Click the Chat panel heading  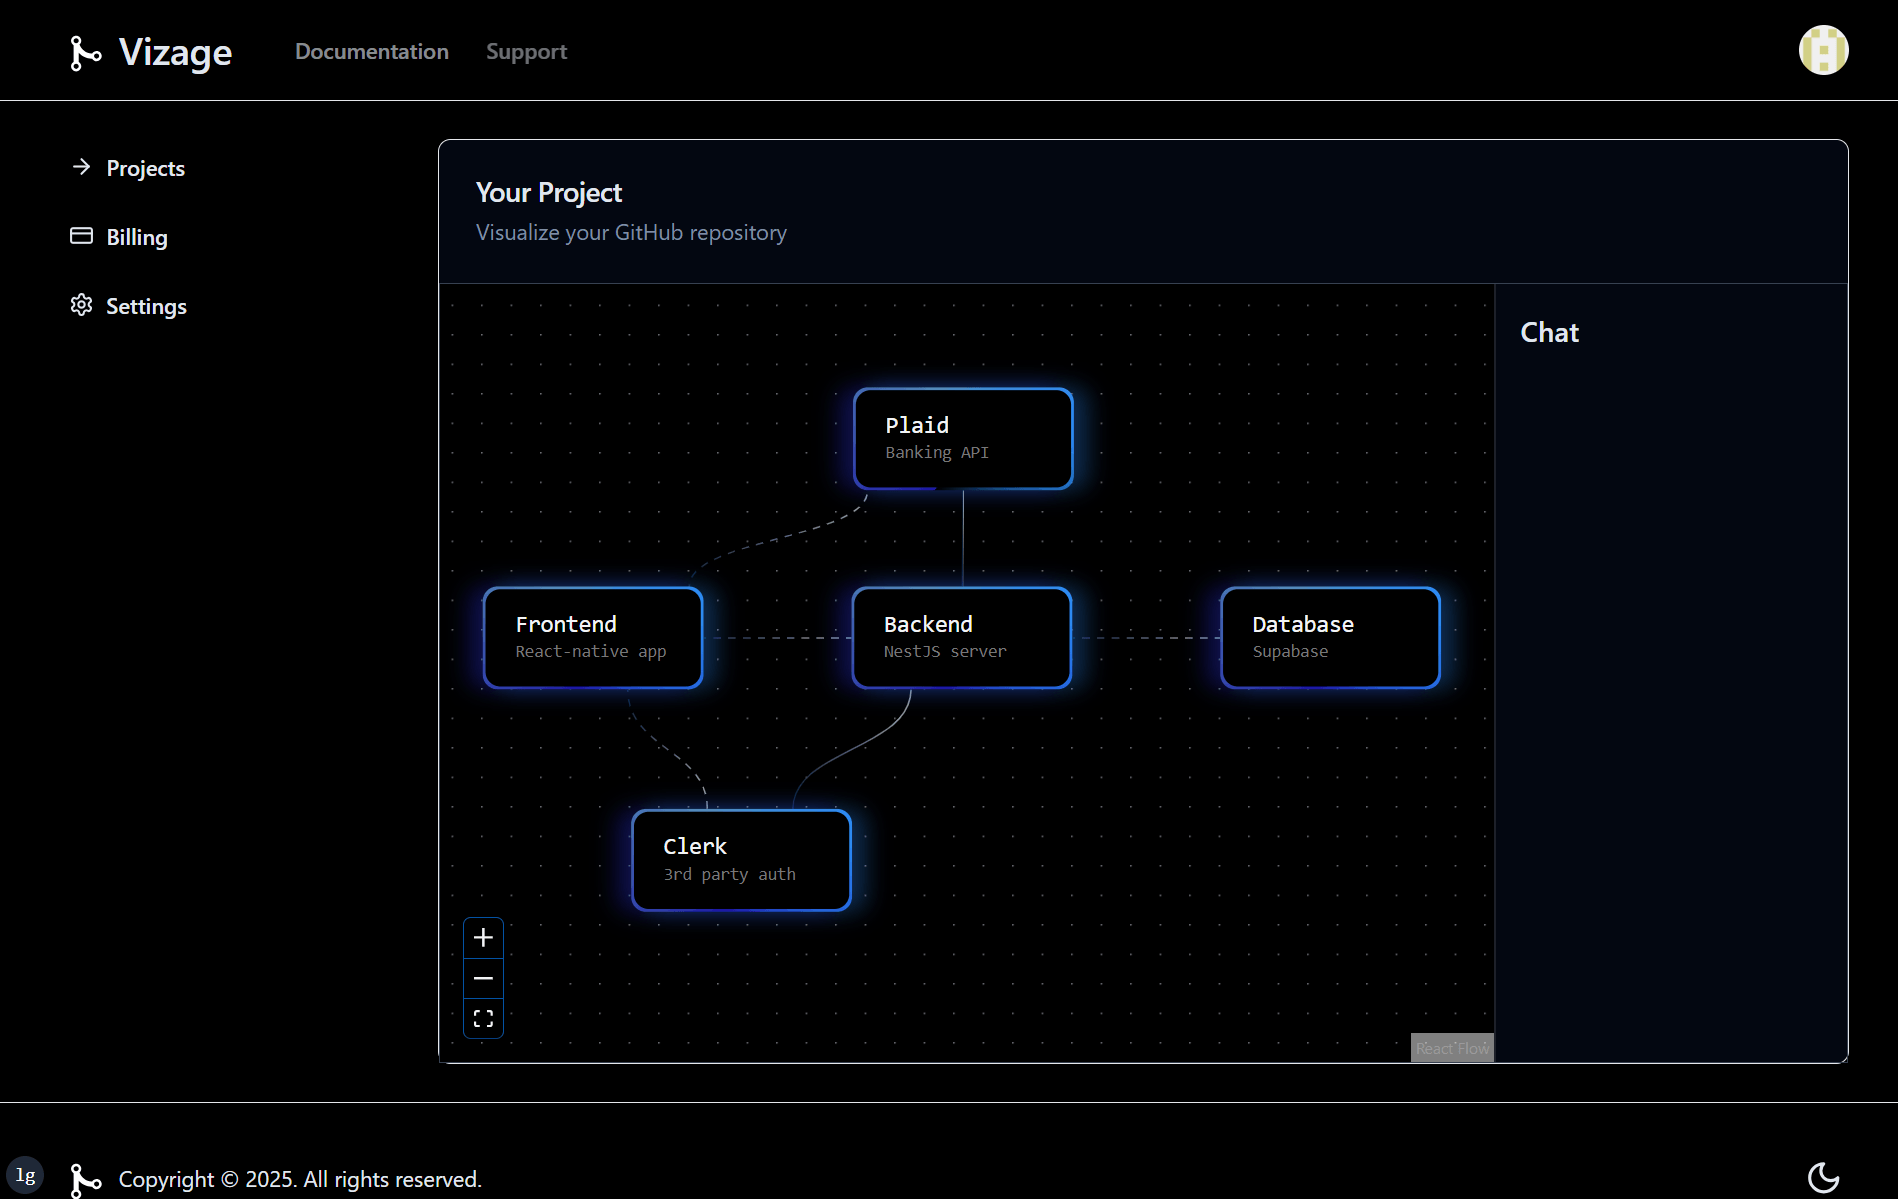point(1549,333)
